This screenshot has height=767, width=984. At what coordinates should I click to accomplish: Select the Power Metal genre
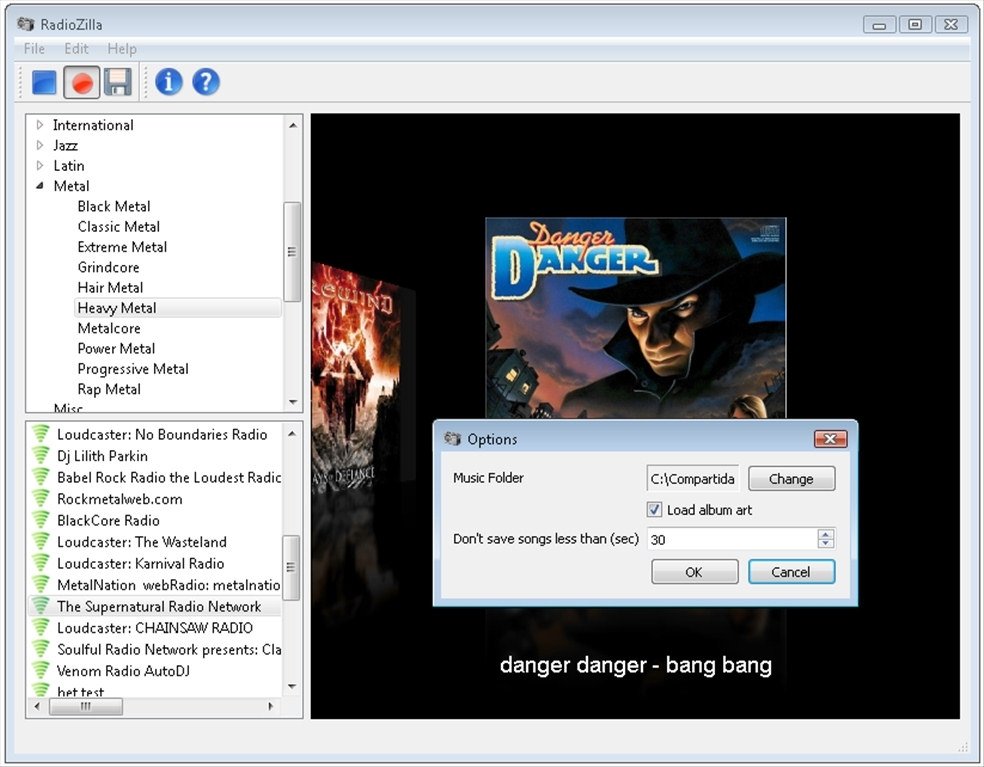point(116,348)
